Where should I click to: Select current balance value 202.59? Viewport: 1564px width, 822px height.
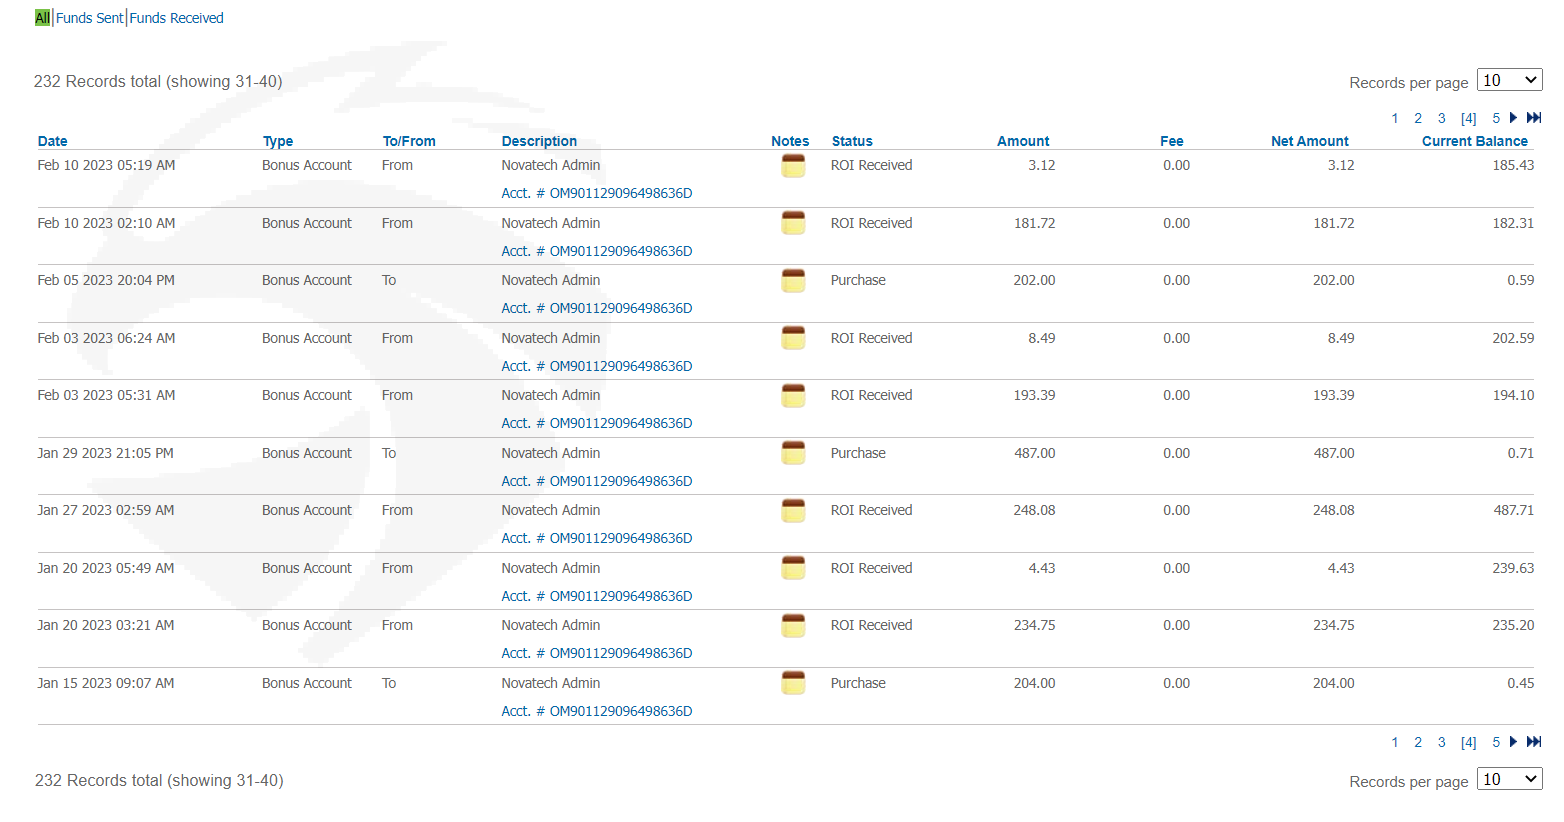point(1513,338)
